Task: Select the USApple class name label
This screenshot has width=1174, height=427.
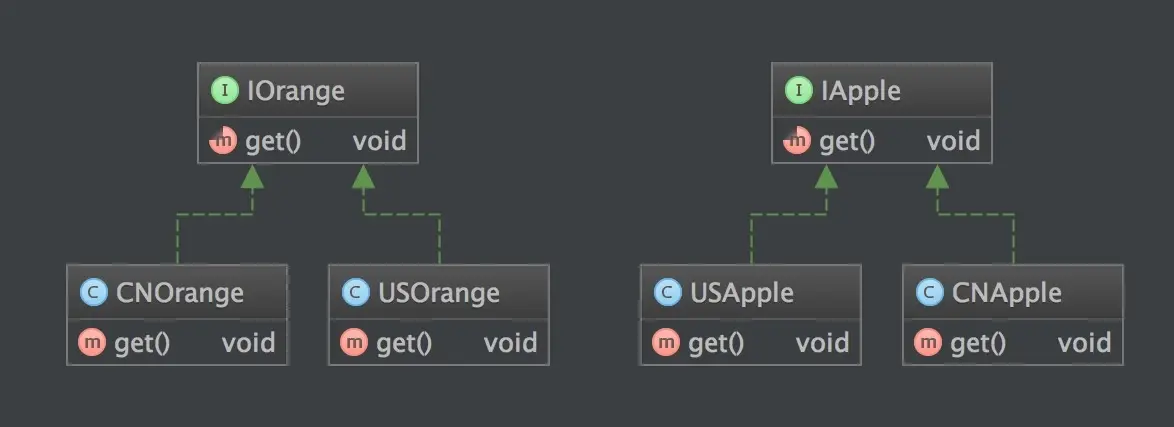Action: (x=741, y=293)
